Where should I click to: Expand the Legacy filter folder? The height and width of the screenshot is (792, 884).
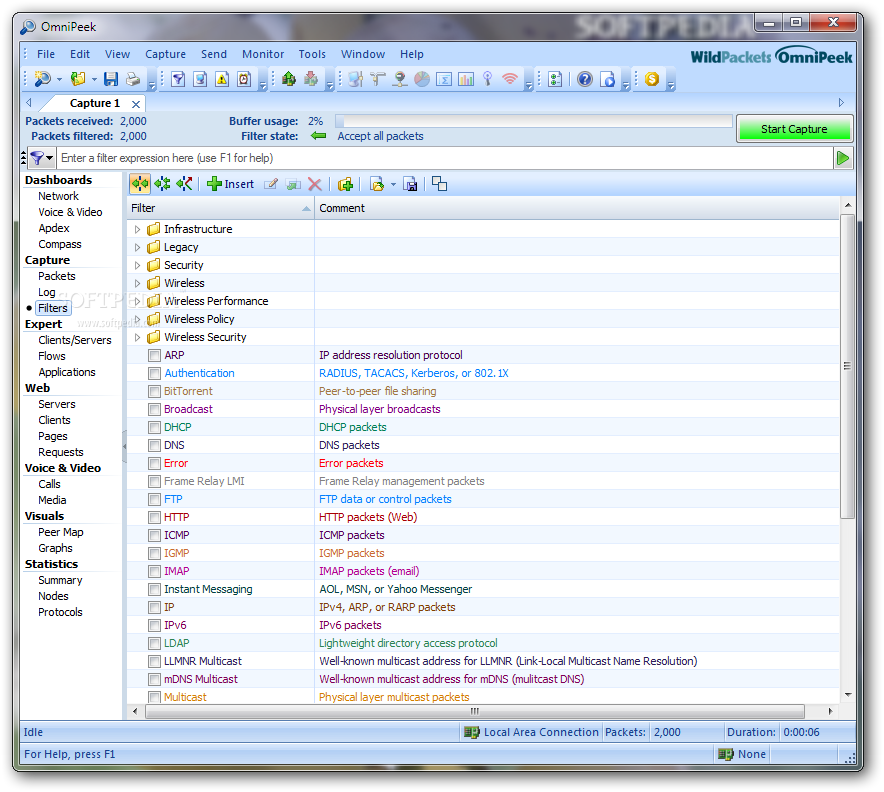tap(137, 247)
